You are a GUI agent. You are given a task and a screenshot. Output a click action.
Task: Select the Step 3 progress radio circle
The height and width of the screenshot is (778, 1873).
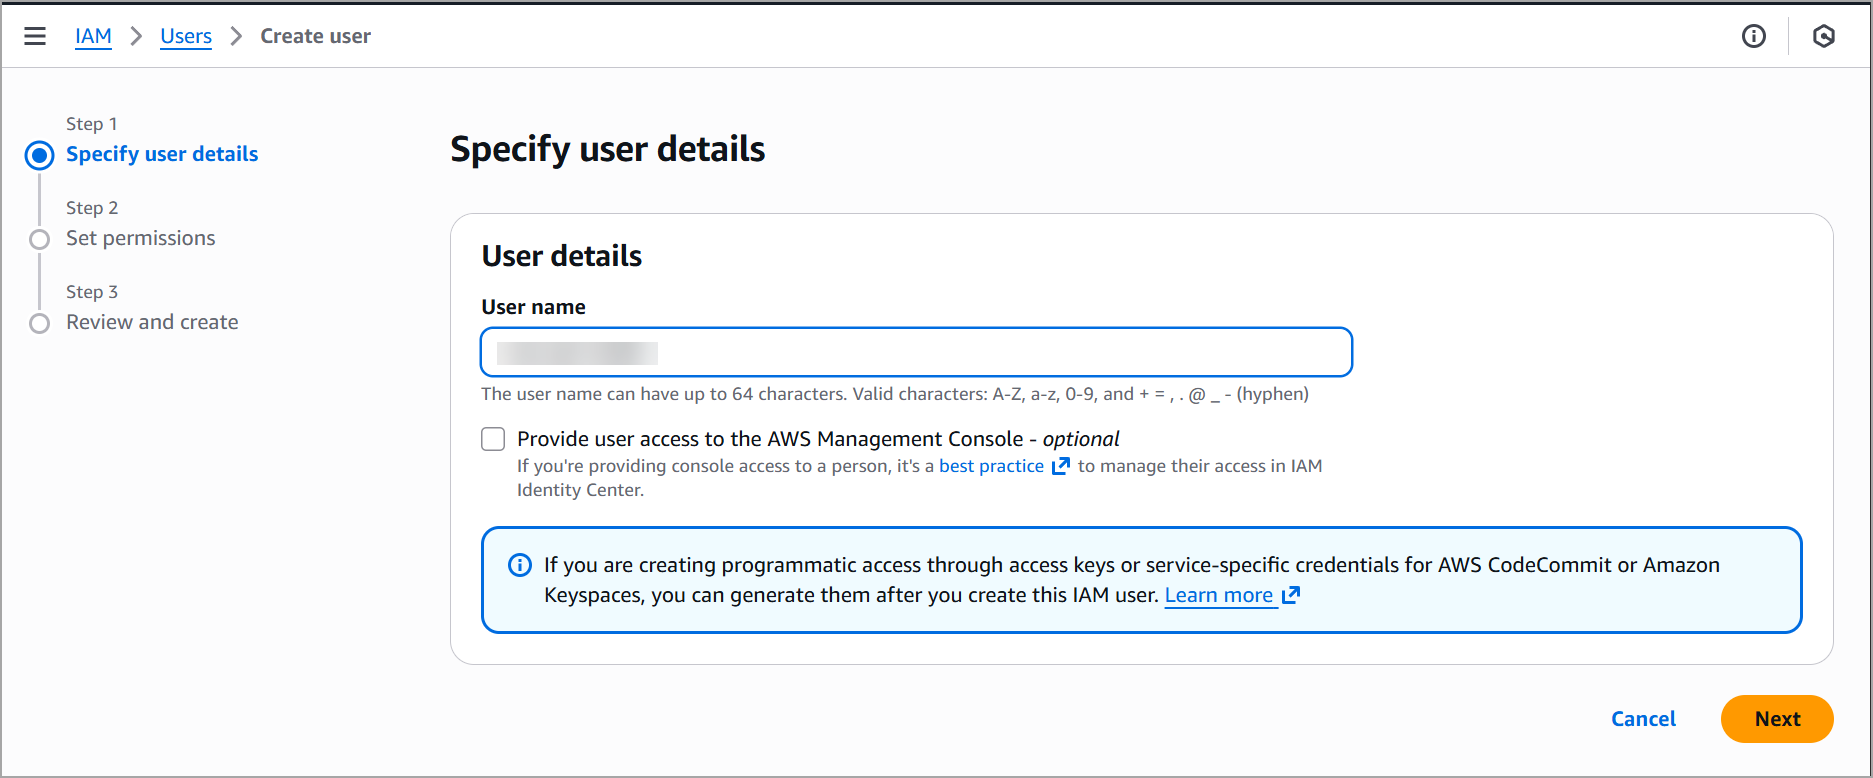tap(39, 323)
